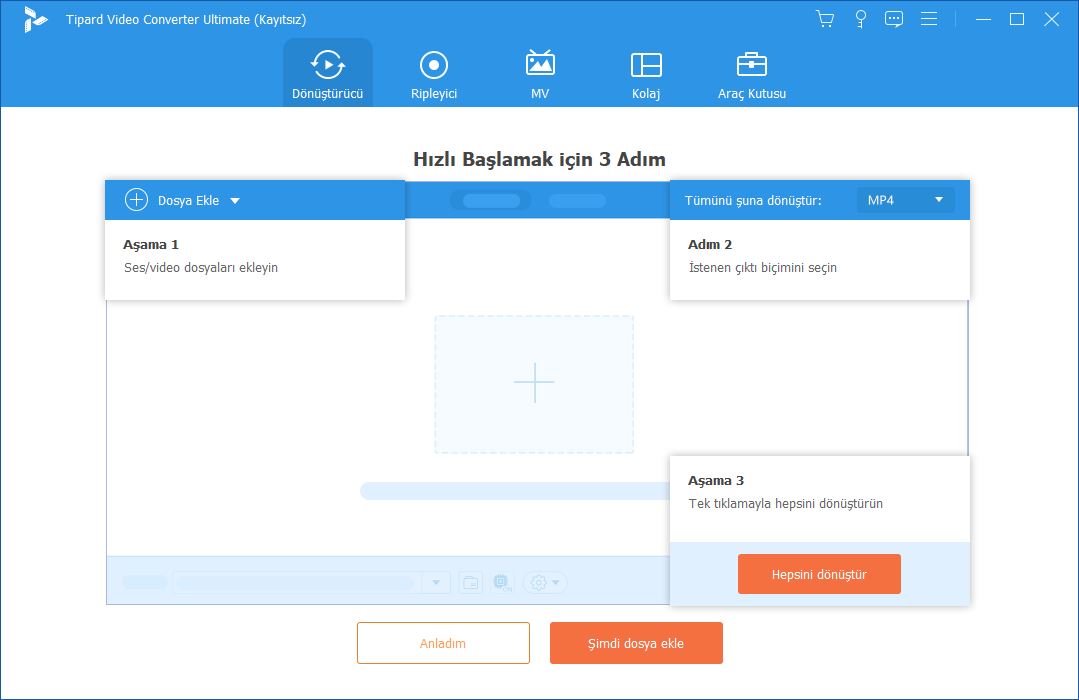Viewport: 1079px width, 700px height.
Task: Open the Araç Kutusu tab
Action: pyautogui.click(x=751, y=73)
